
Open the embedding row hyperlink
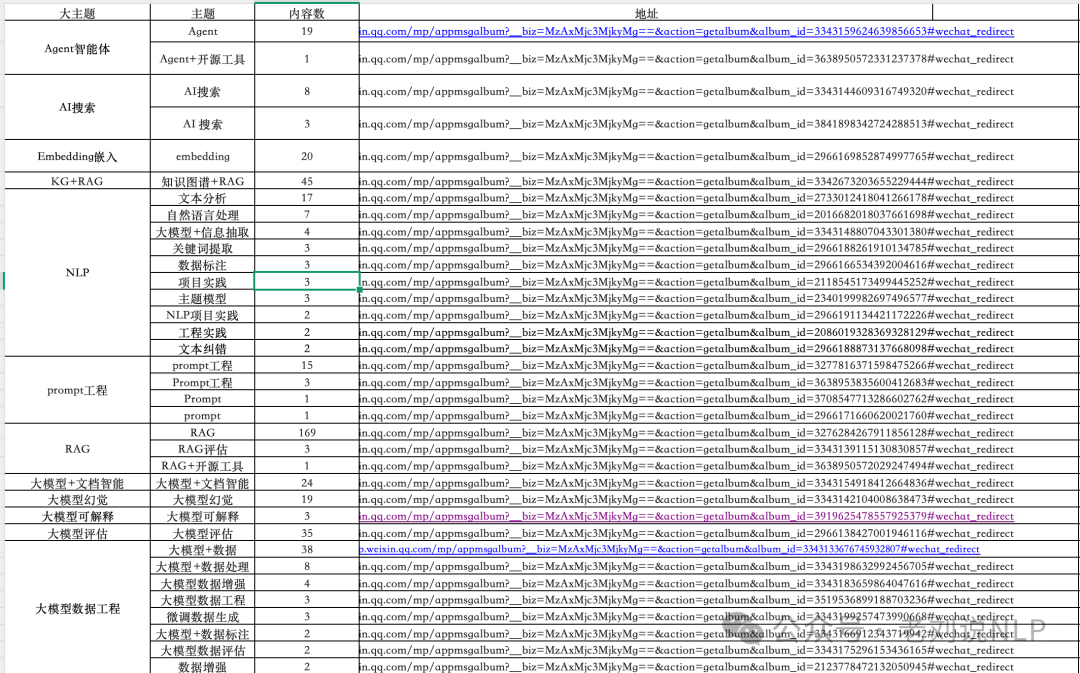(690, 156)
